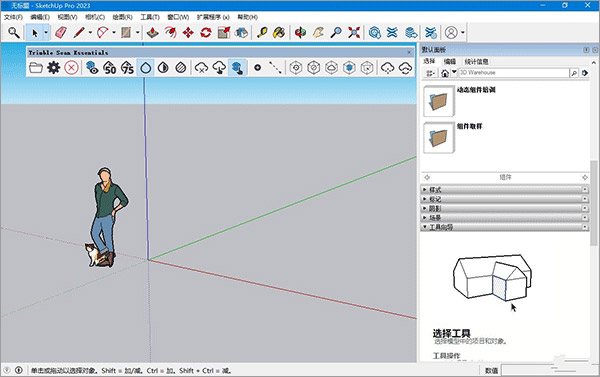Click the cloud with circular sync arrows
This screenshot has height=377, width=600.
point(405,68)
